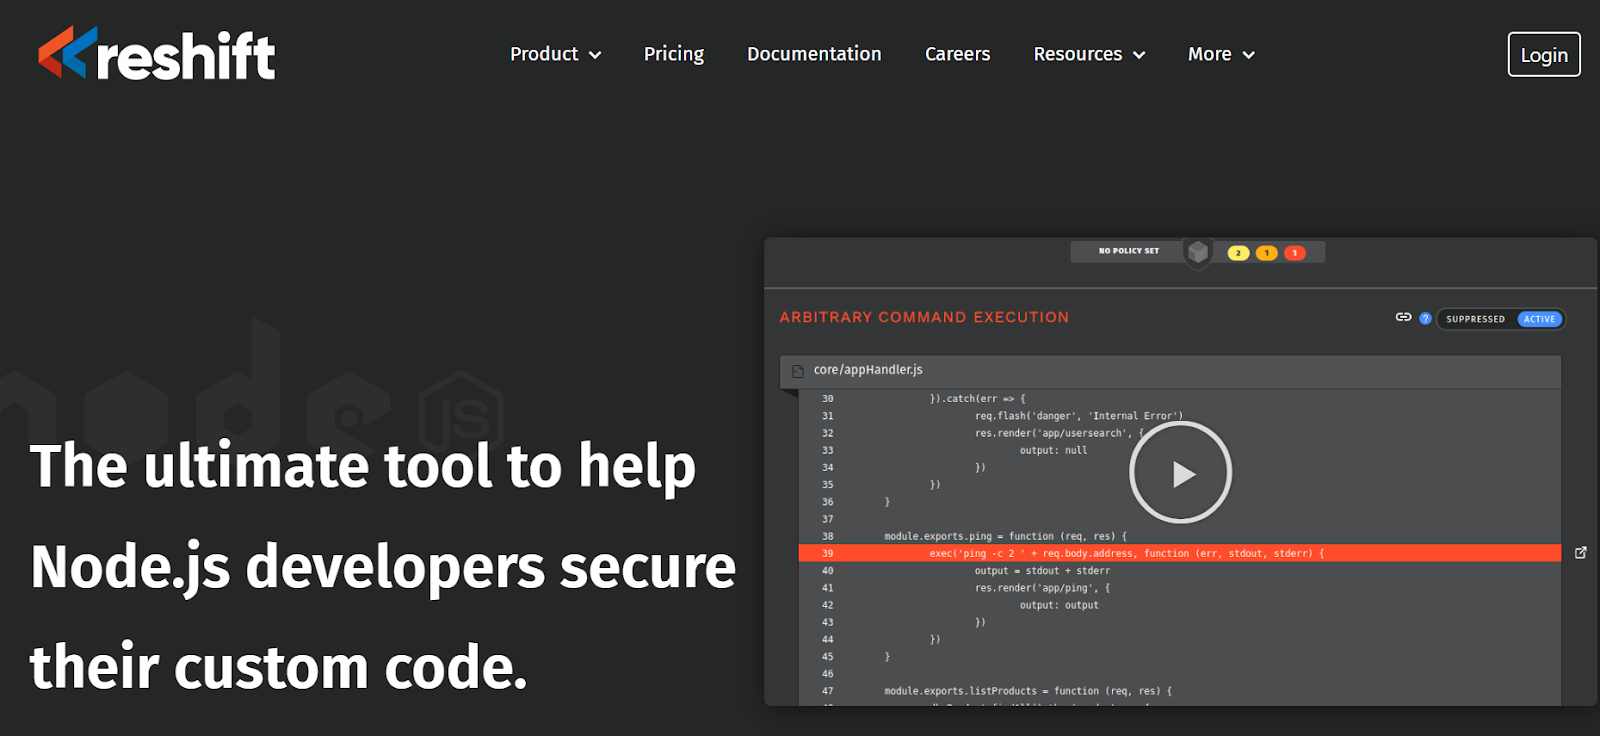Click the Arbitrary Command Execution heading
The height and width of the screenshot is (736, 1600).
point(924,317)
